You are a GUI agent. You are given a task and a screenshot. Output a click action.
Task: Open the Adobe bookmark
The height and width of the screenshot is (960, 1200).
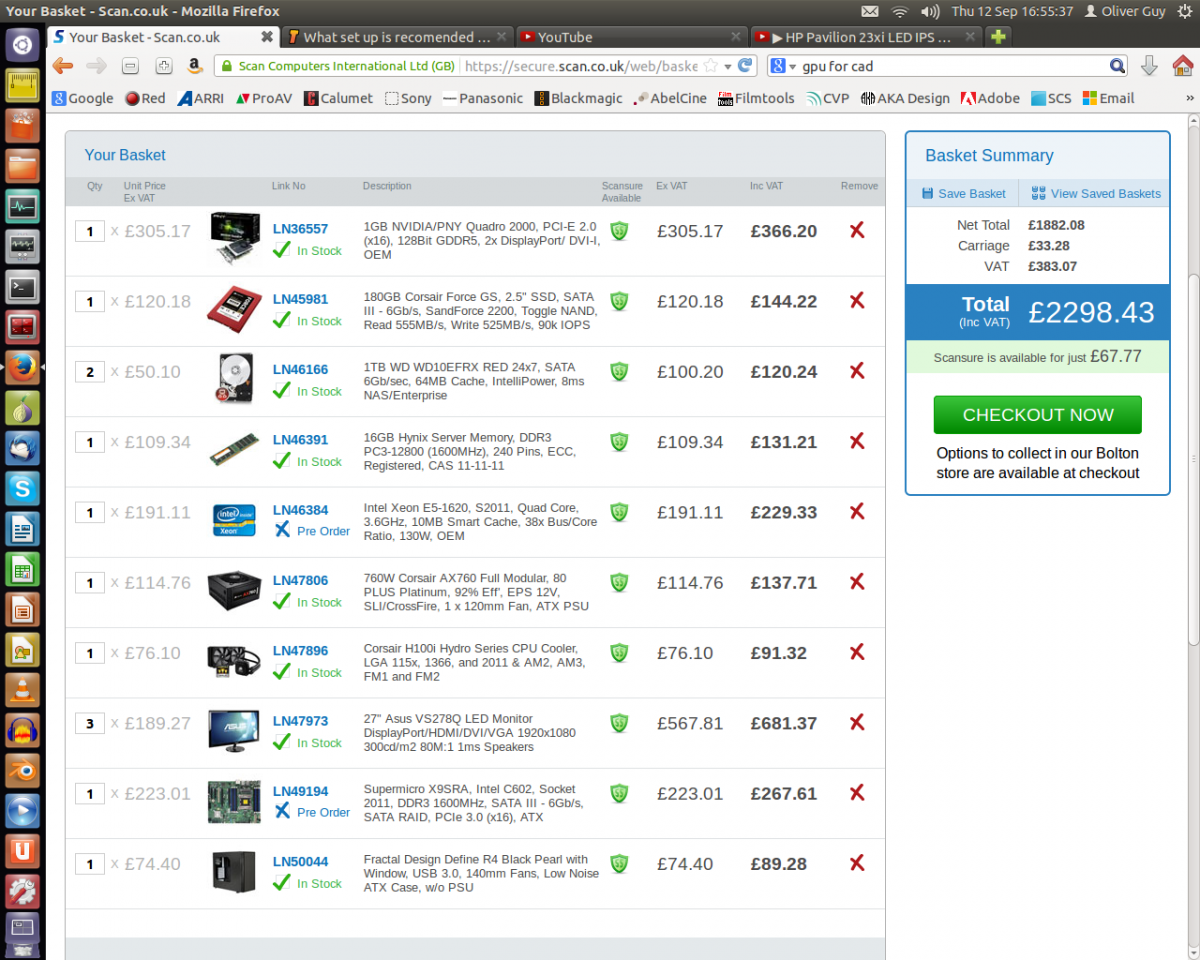pyautogui.click(x=990, y=98)
